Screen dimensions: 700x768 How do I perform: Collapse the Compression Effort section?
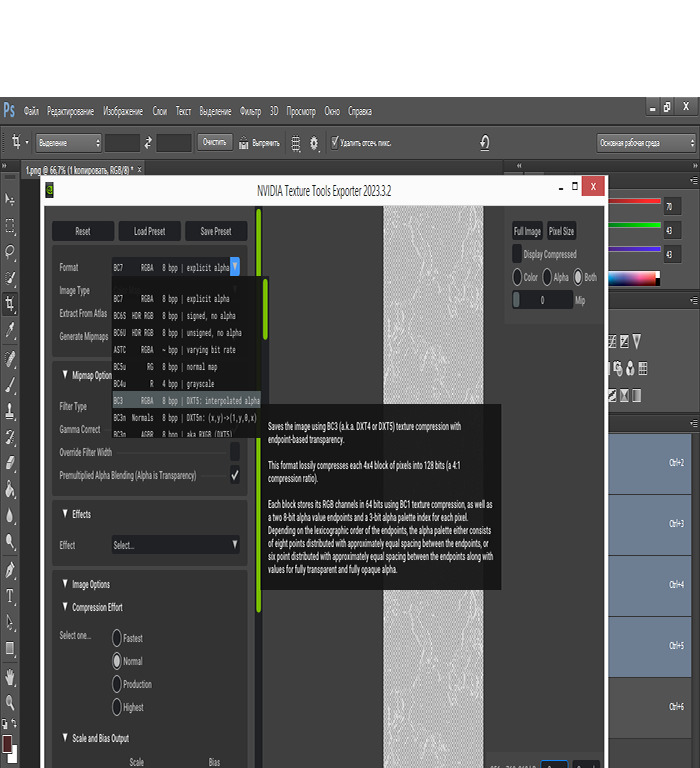click(x=65, y=606)
